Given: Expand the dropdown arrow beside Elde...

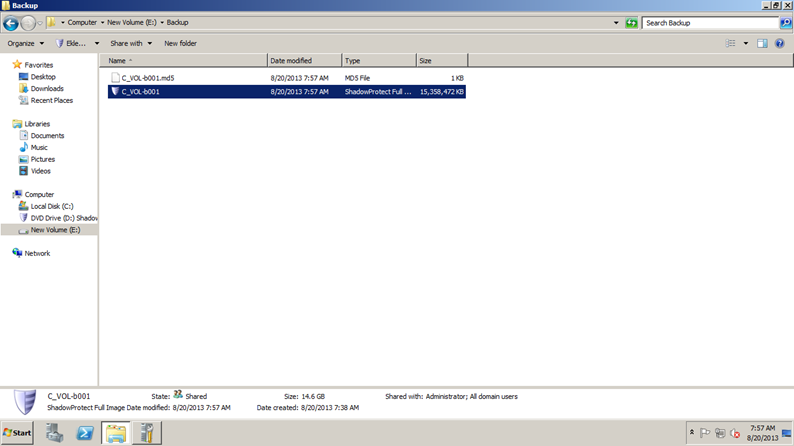Looking at the screenshot, I should [x=97, y=44].
